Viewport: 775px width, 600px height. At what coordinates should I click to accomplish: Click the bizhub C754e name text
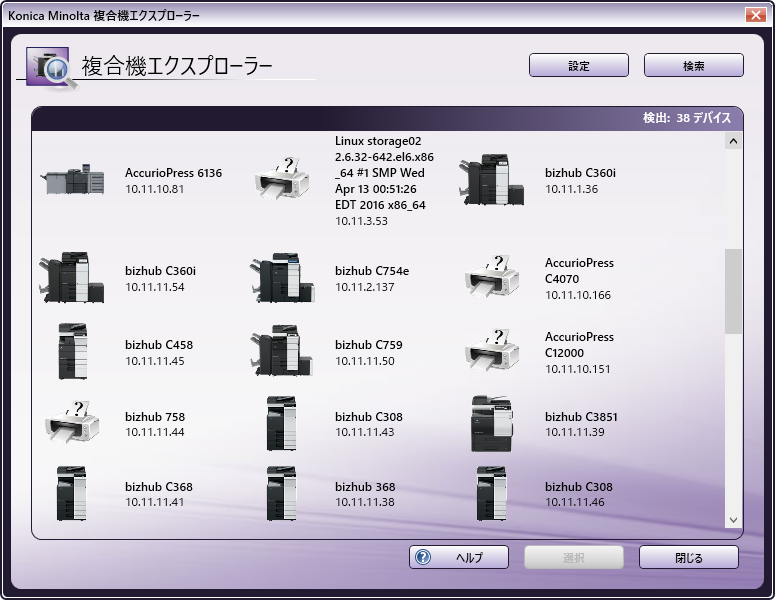[372, 271]
